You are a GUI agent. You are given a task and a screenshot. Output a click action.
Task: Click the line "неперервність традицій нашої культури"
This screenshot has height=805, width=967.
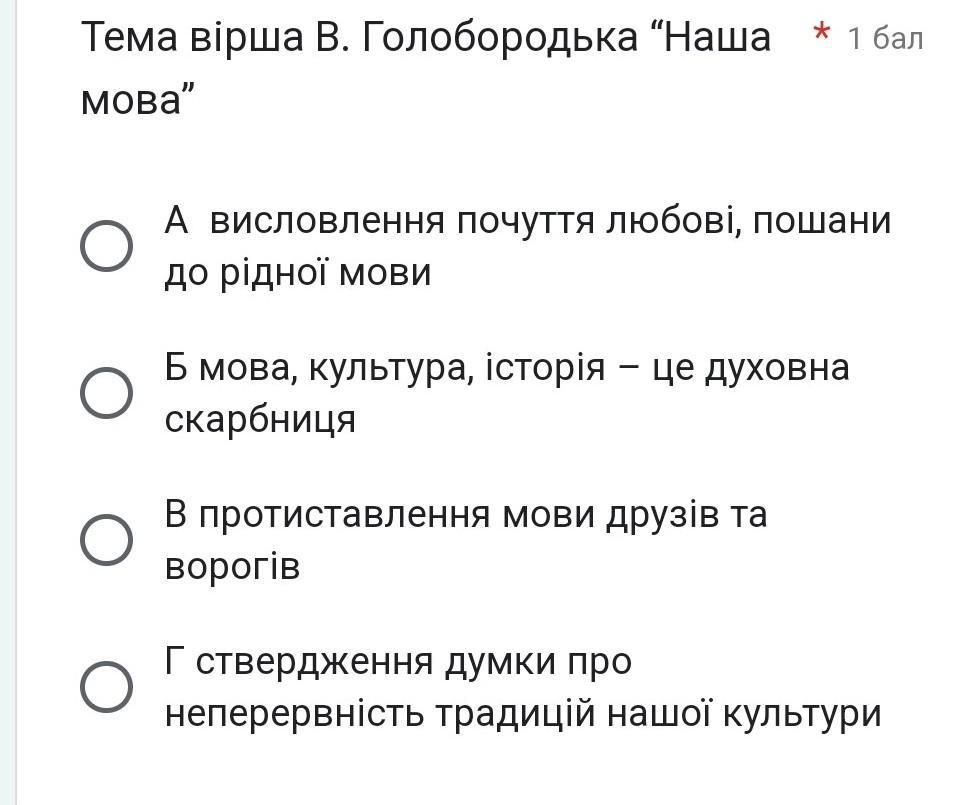coord(523,714)
